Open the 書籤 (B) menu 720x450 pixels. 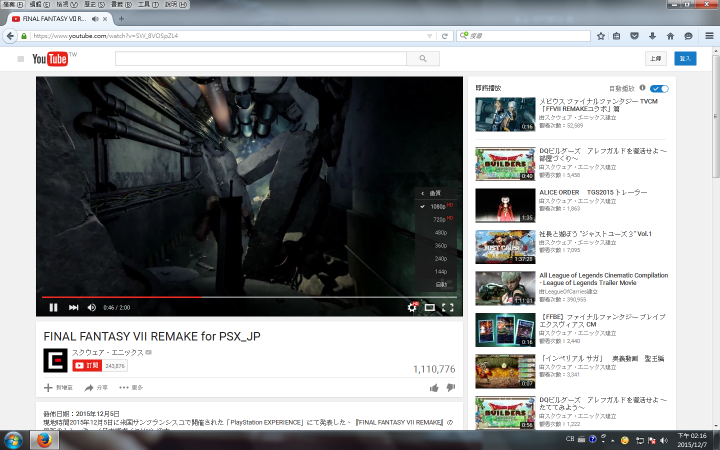point(121,5)
